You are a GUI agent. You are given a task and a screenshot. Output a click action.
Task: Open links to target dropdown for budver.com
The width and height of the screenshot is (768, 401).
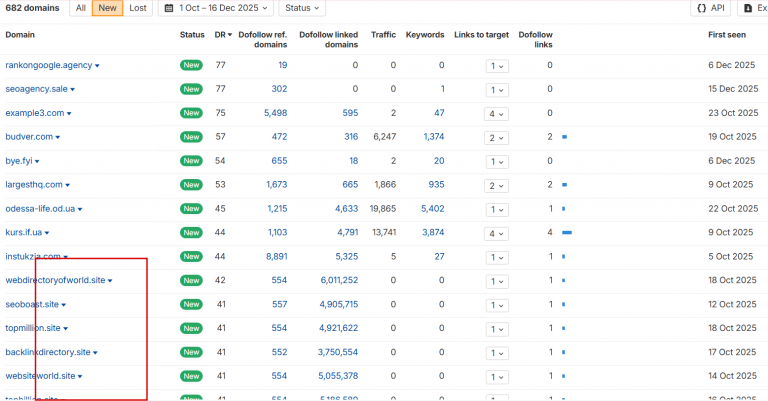(496, 138)
